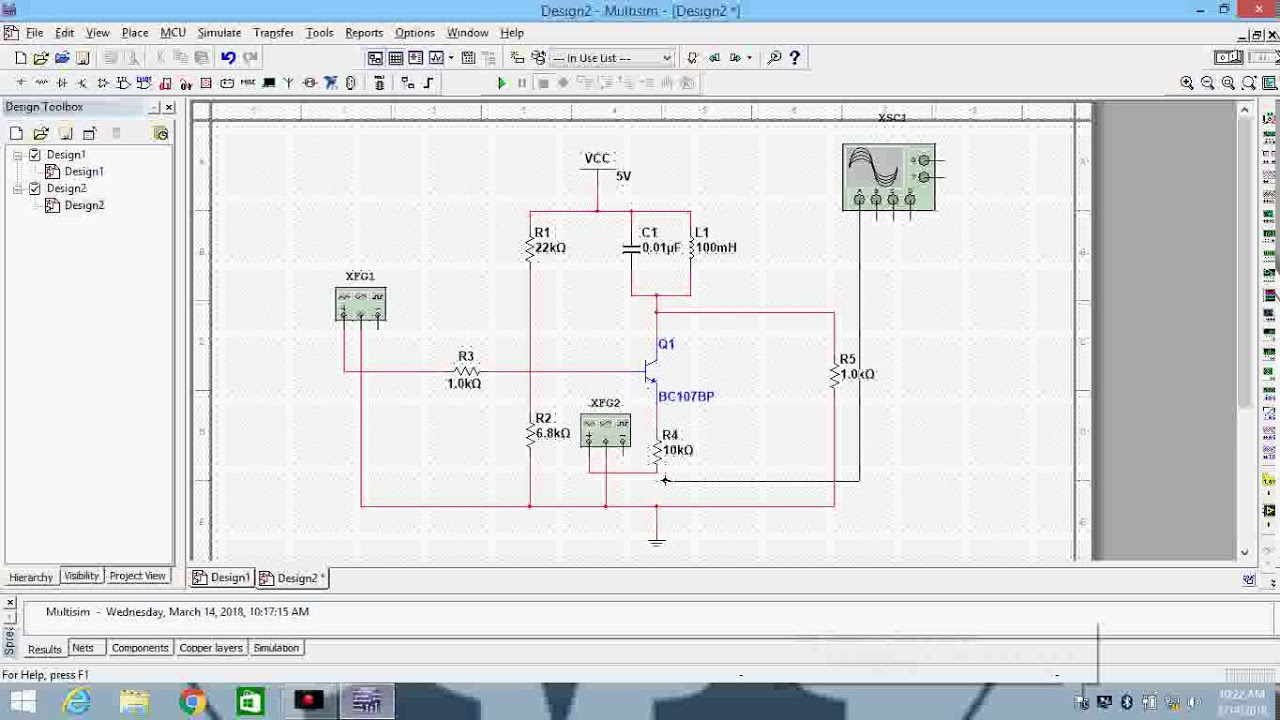Place a Transistor component
Image resolution: width=1280 pixels, height=720 pixels.
pos(82,83)
